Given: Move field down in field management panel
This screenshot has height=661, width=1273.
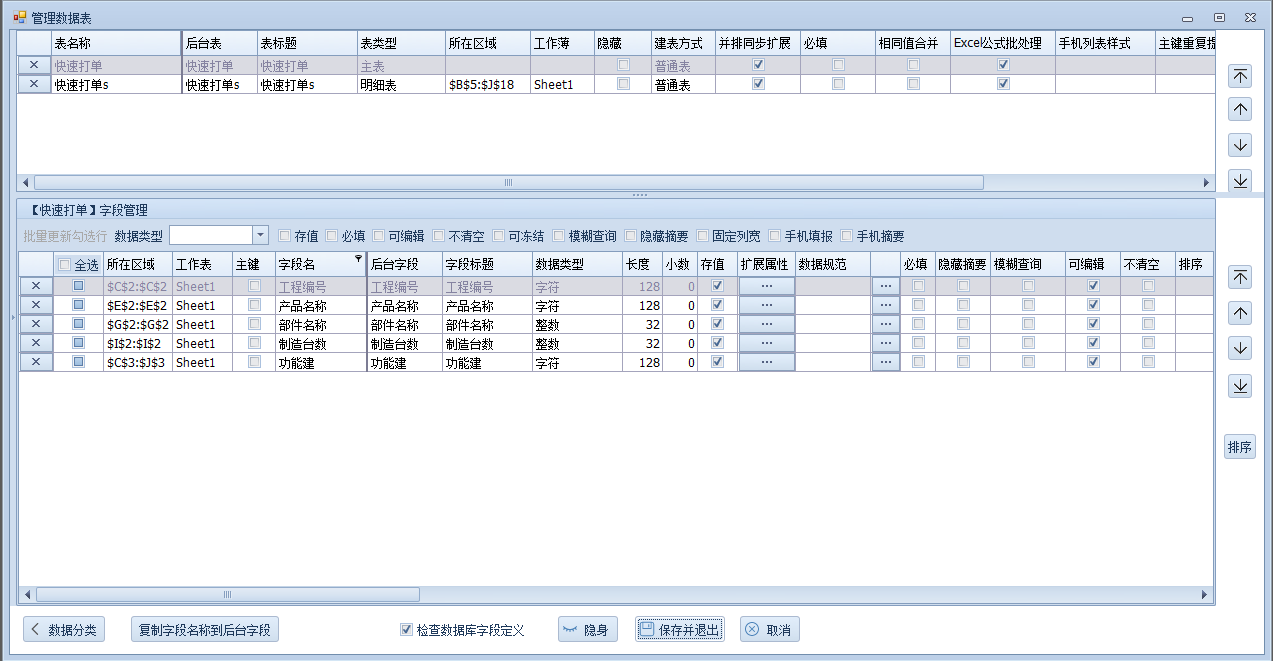Looking at the screenshot, I should coord(1240,348).
